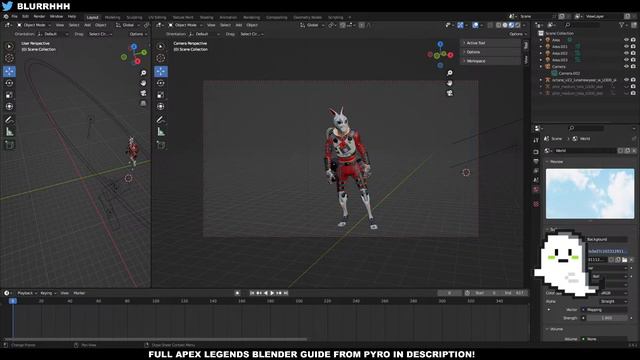Image resolution: width=640 pixels, height=360 pixels.
Task: Select the Annotate tool in camera viewport
Action: click(x=161, y=120)
